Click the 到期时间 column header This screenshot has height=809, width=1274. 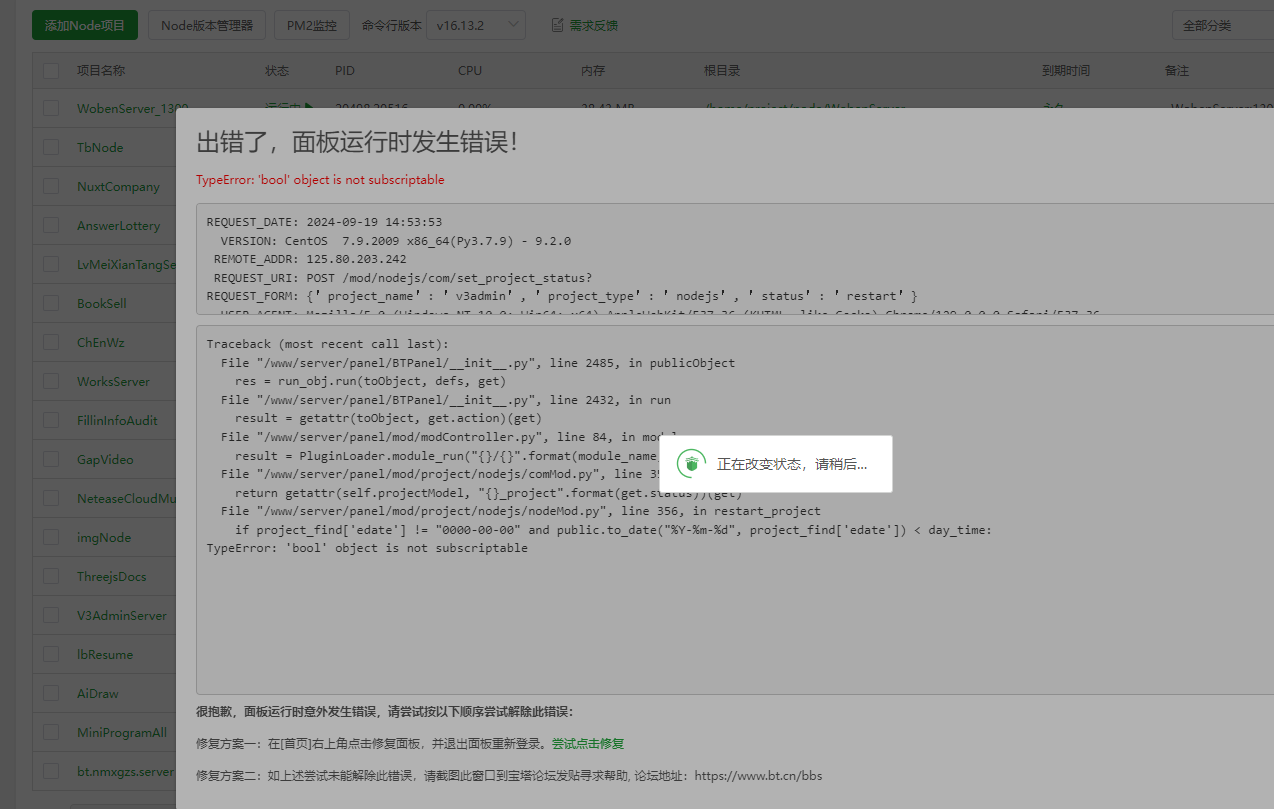1066,71
